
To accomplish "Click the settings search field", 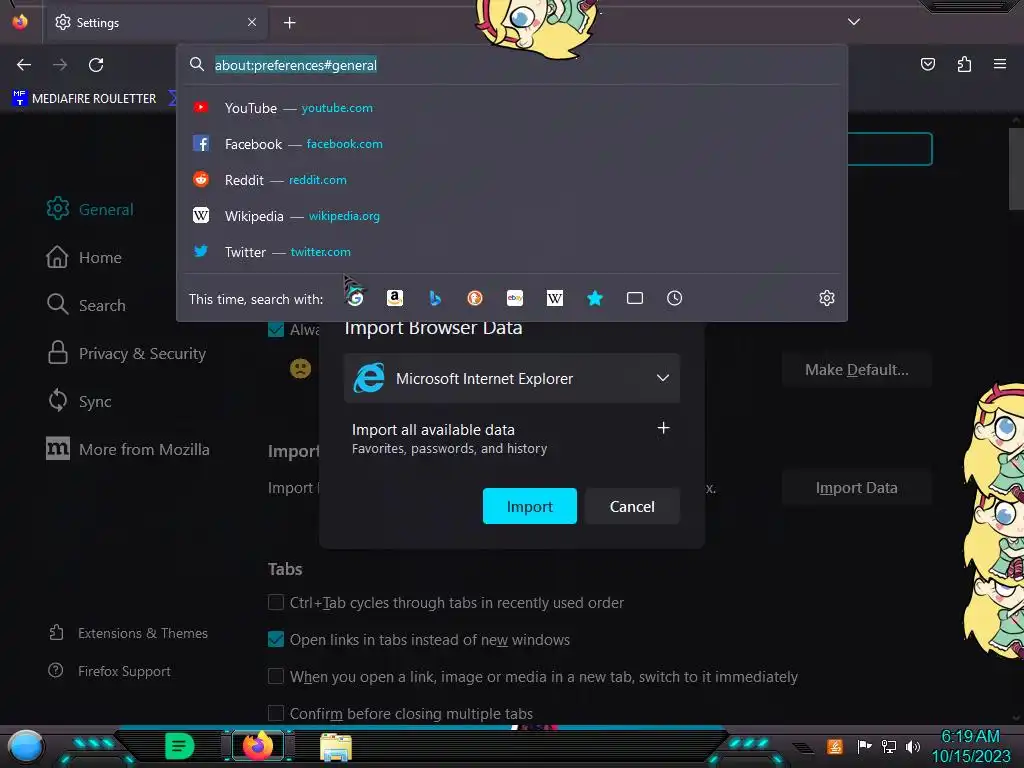I will click(x=889, y=149).
